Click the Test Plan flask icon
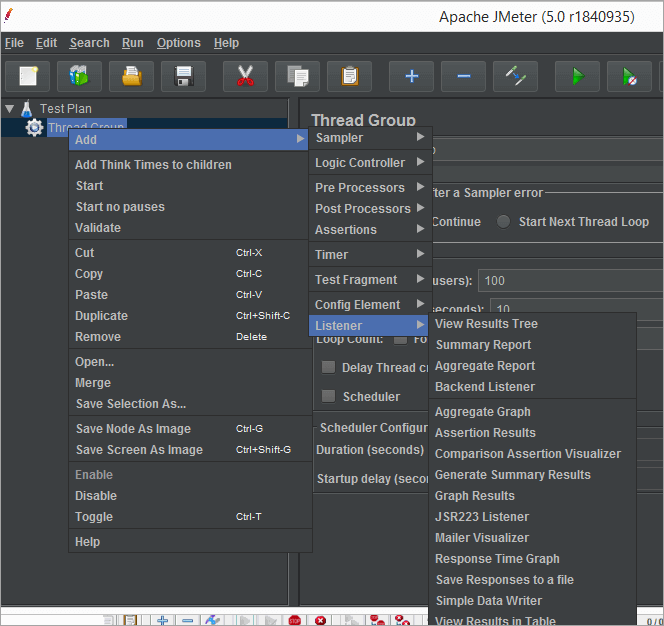Image resolution: width=664 pixels, height=626 pixels. 27,109
